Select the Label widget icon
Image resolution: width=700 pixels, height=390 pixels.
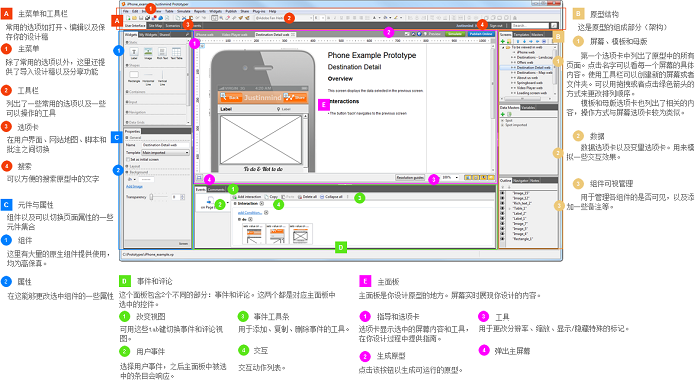134,52
